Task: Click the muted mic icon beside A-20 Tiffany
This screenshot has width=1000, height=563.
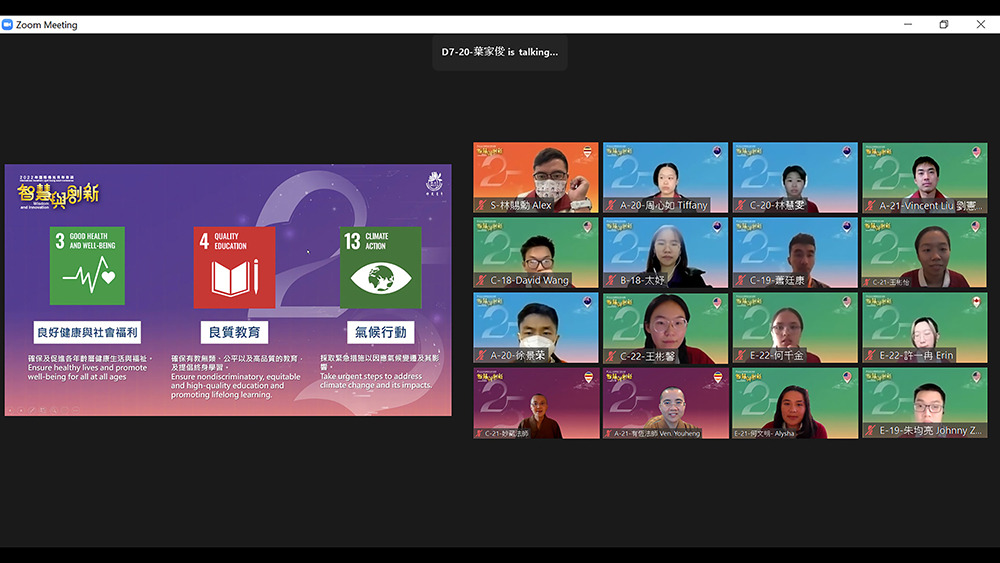Action: [x=611, y=205]
